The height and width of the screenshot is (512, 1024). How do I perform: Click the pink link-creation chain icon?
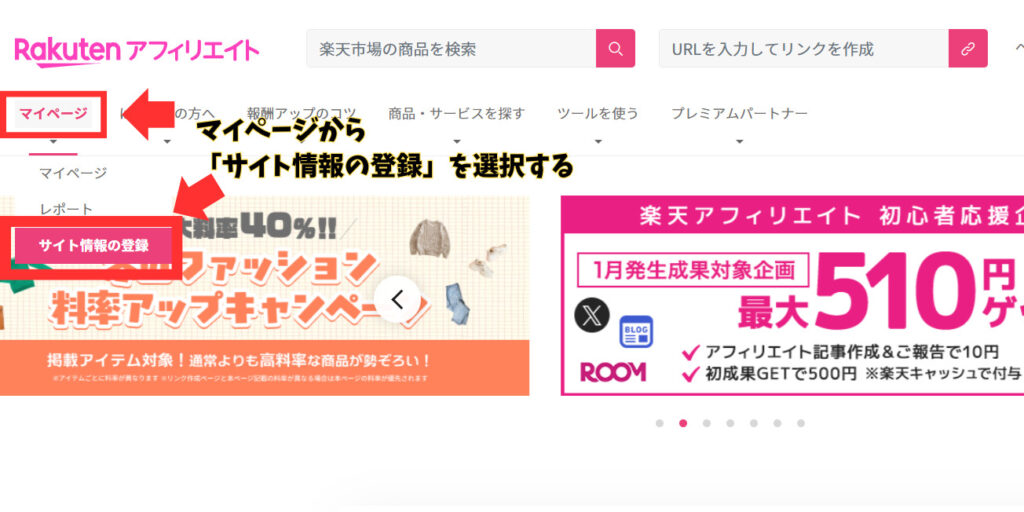click(x=968, y=48)
